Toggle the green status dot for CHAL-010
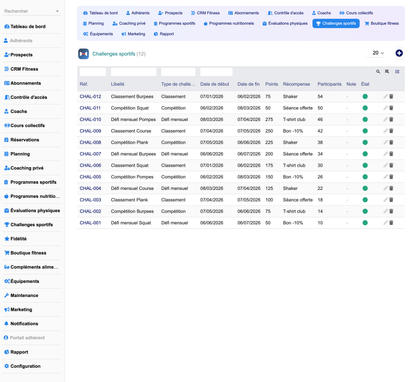Viewport: 416px width, 382px height. [365, 119]
